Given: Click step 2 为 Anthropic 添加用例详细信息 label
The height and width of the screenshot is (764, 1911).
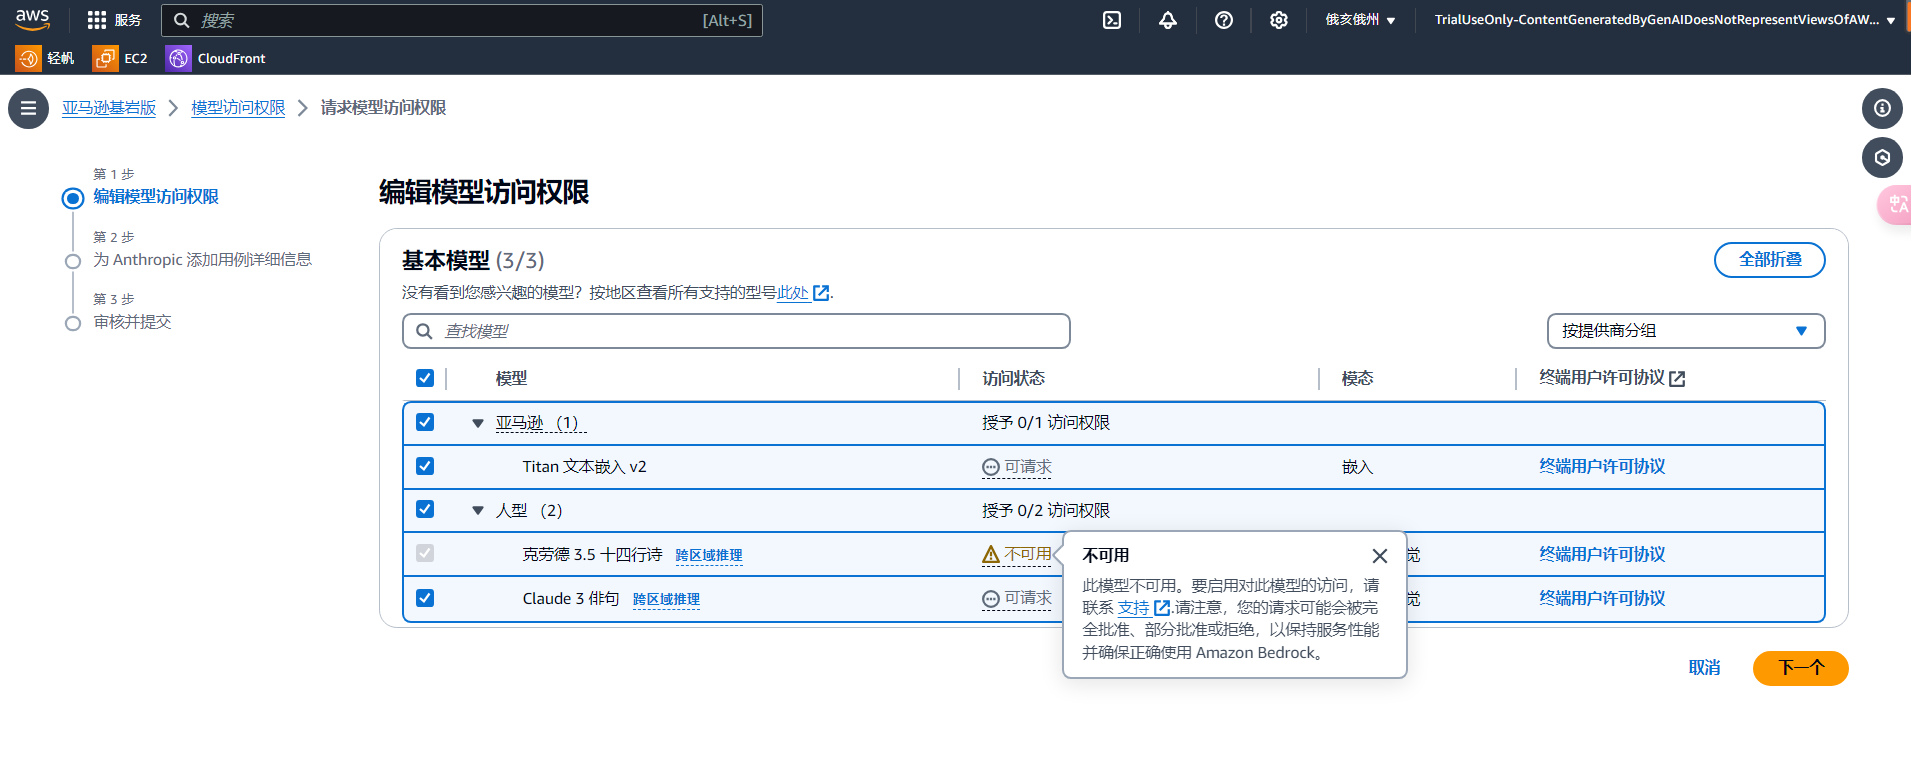Looking at the screenshot, I should [203, 260].
